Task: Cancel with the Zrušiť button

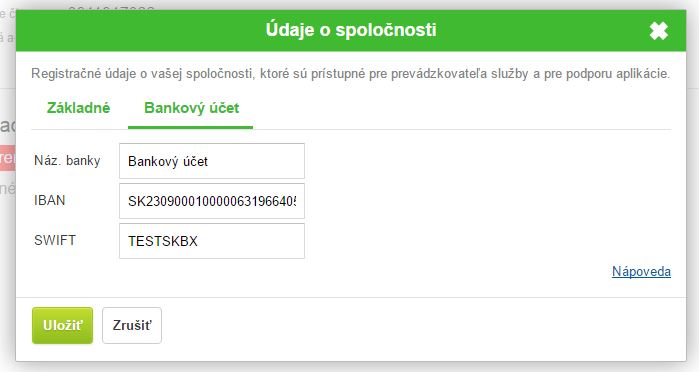Action: click(132, 325)
